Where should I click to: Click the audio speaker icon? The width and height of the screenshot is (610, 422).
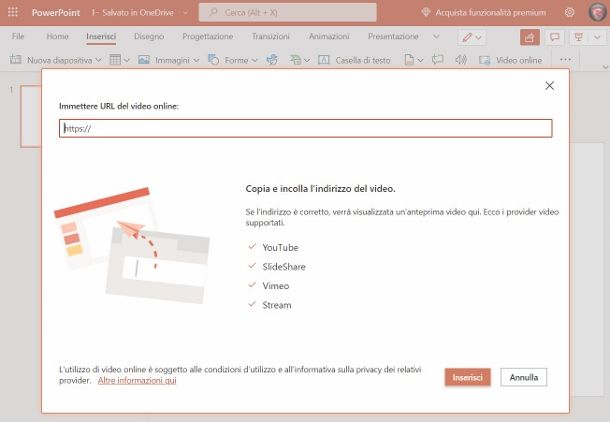coord(461,60)
